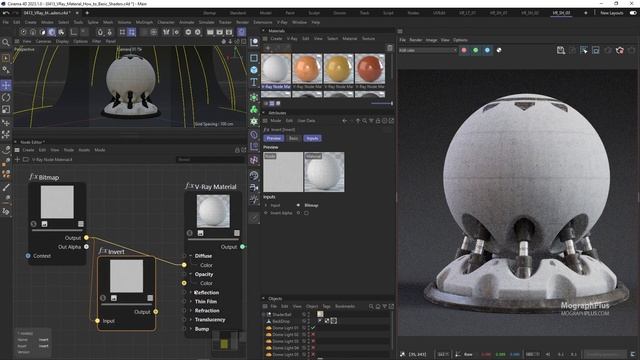The height and width of the screenshot is (360, 640).
Task: Click the Text spline T icon
Action: pos(254,82)
